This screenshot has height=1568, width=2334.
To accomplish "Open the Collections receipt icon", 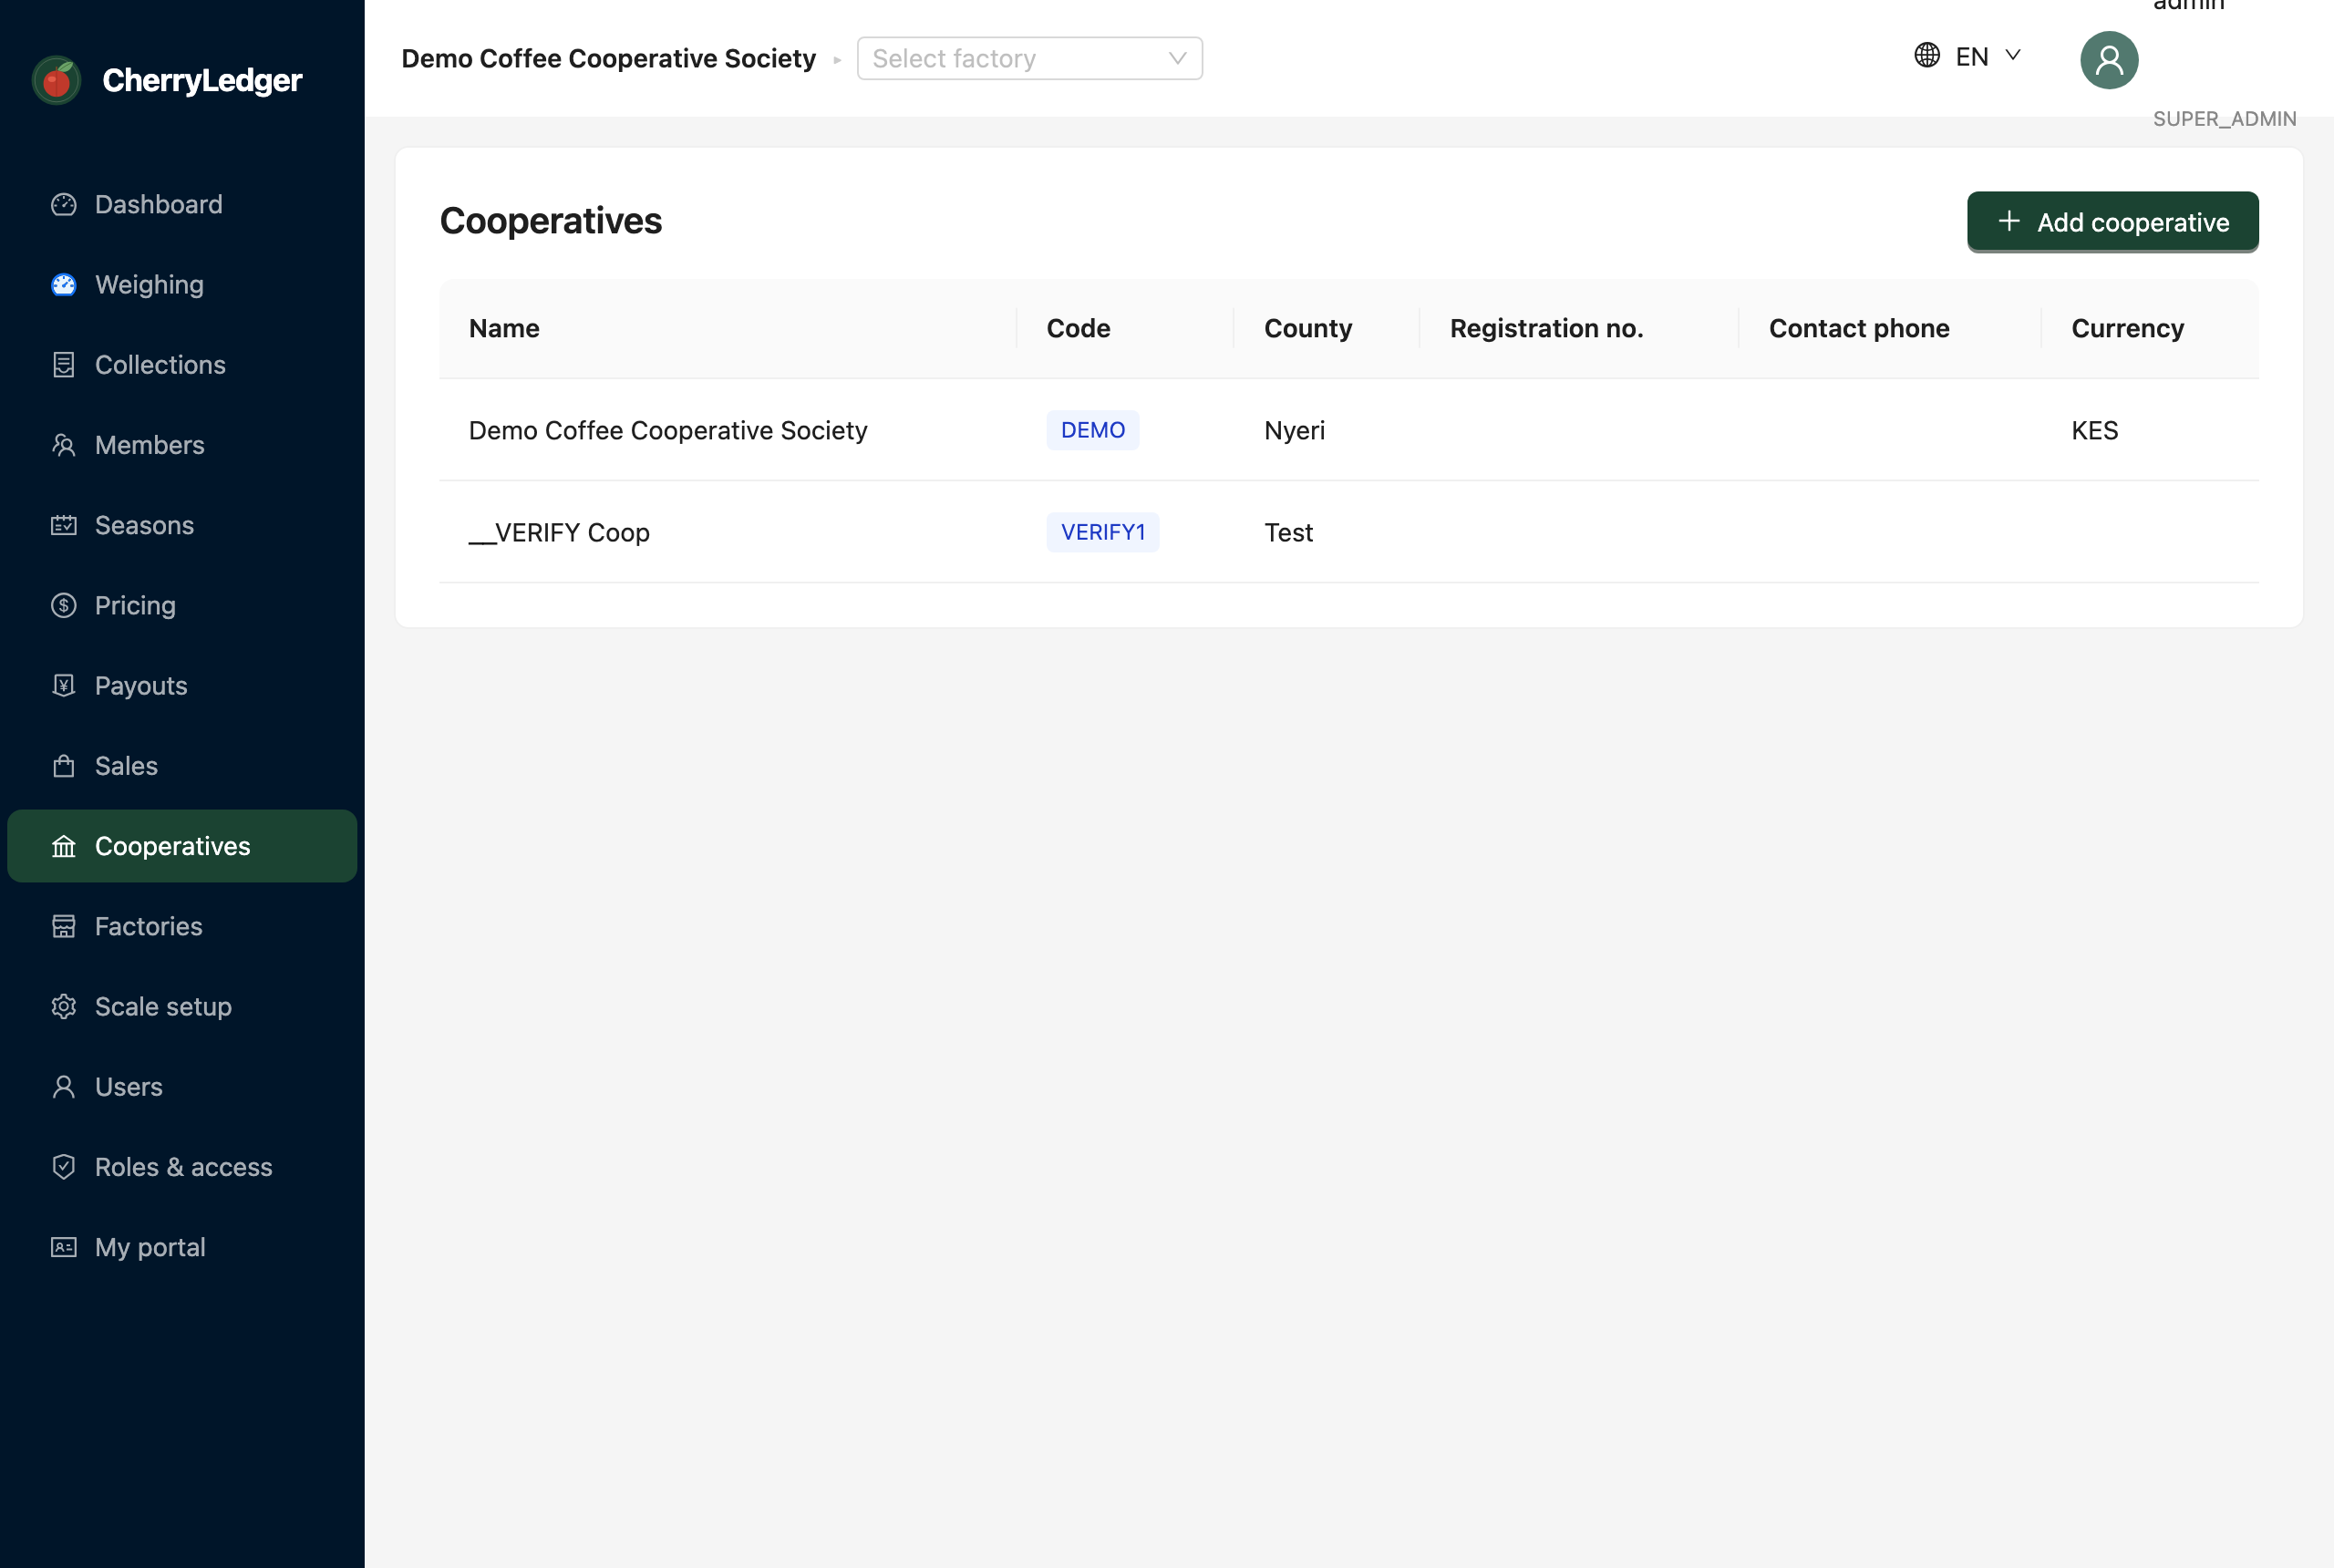I will [64, 365].
